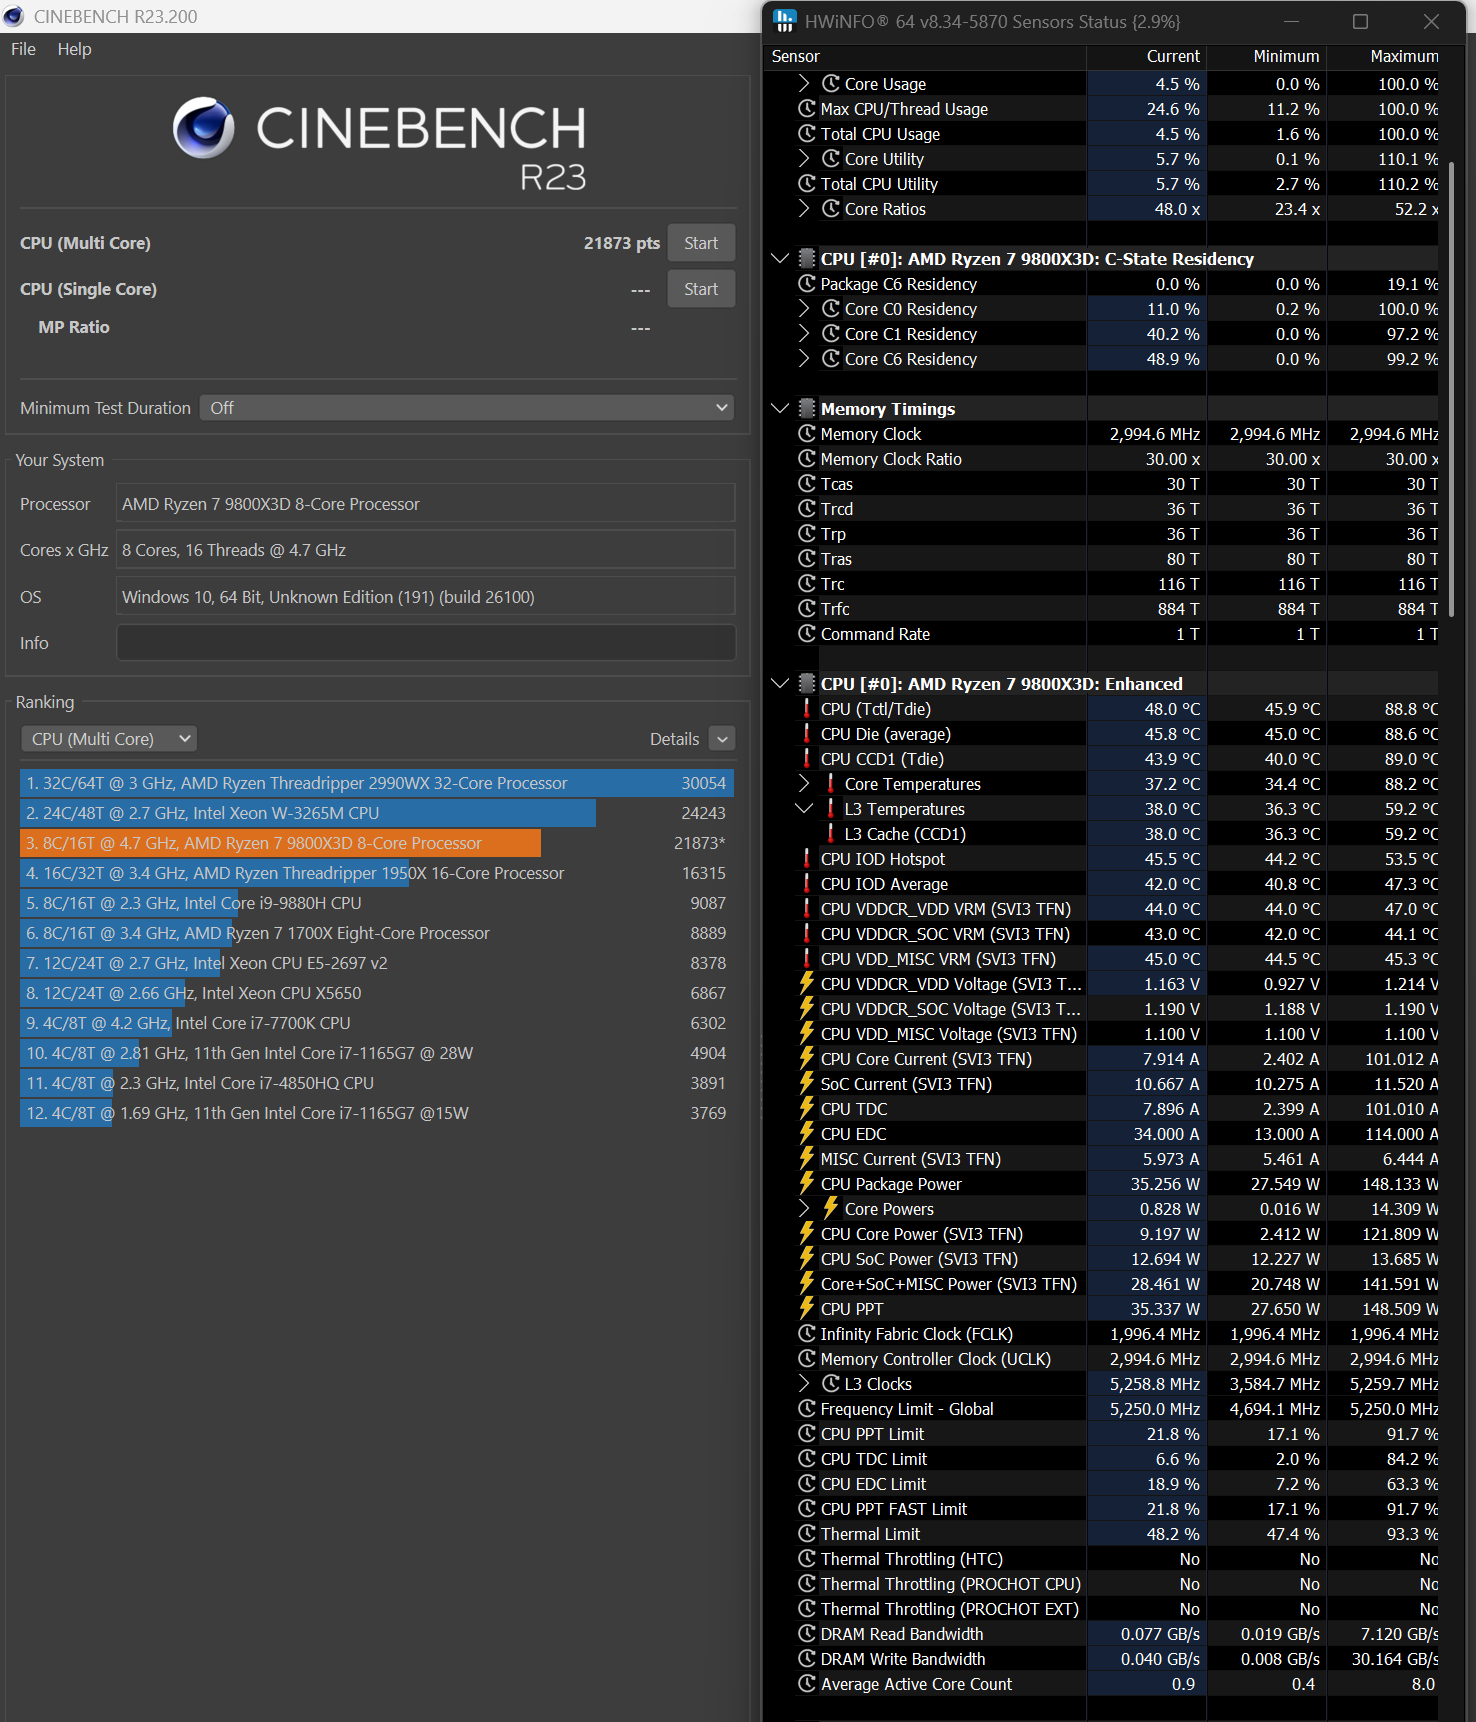Expand the Core C0 Residency row
The width and height of the screenshot is (1476, 1722).
coord(804,309)
